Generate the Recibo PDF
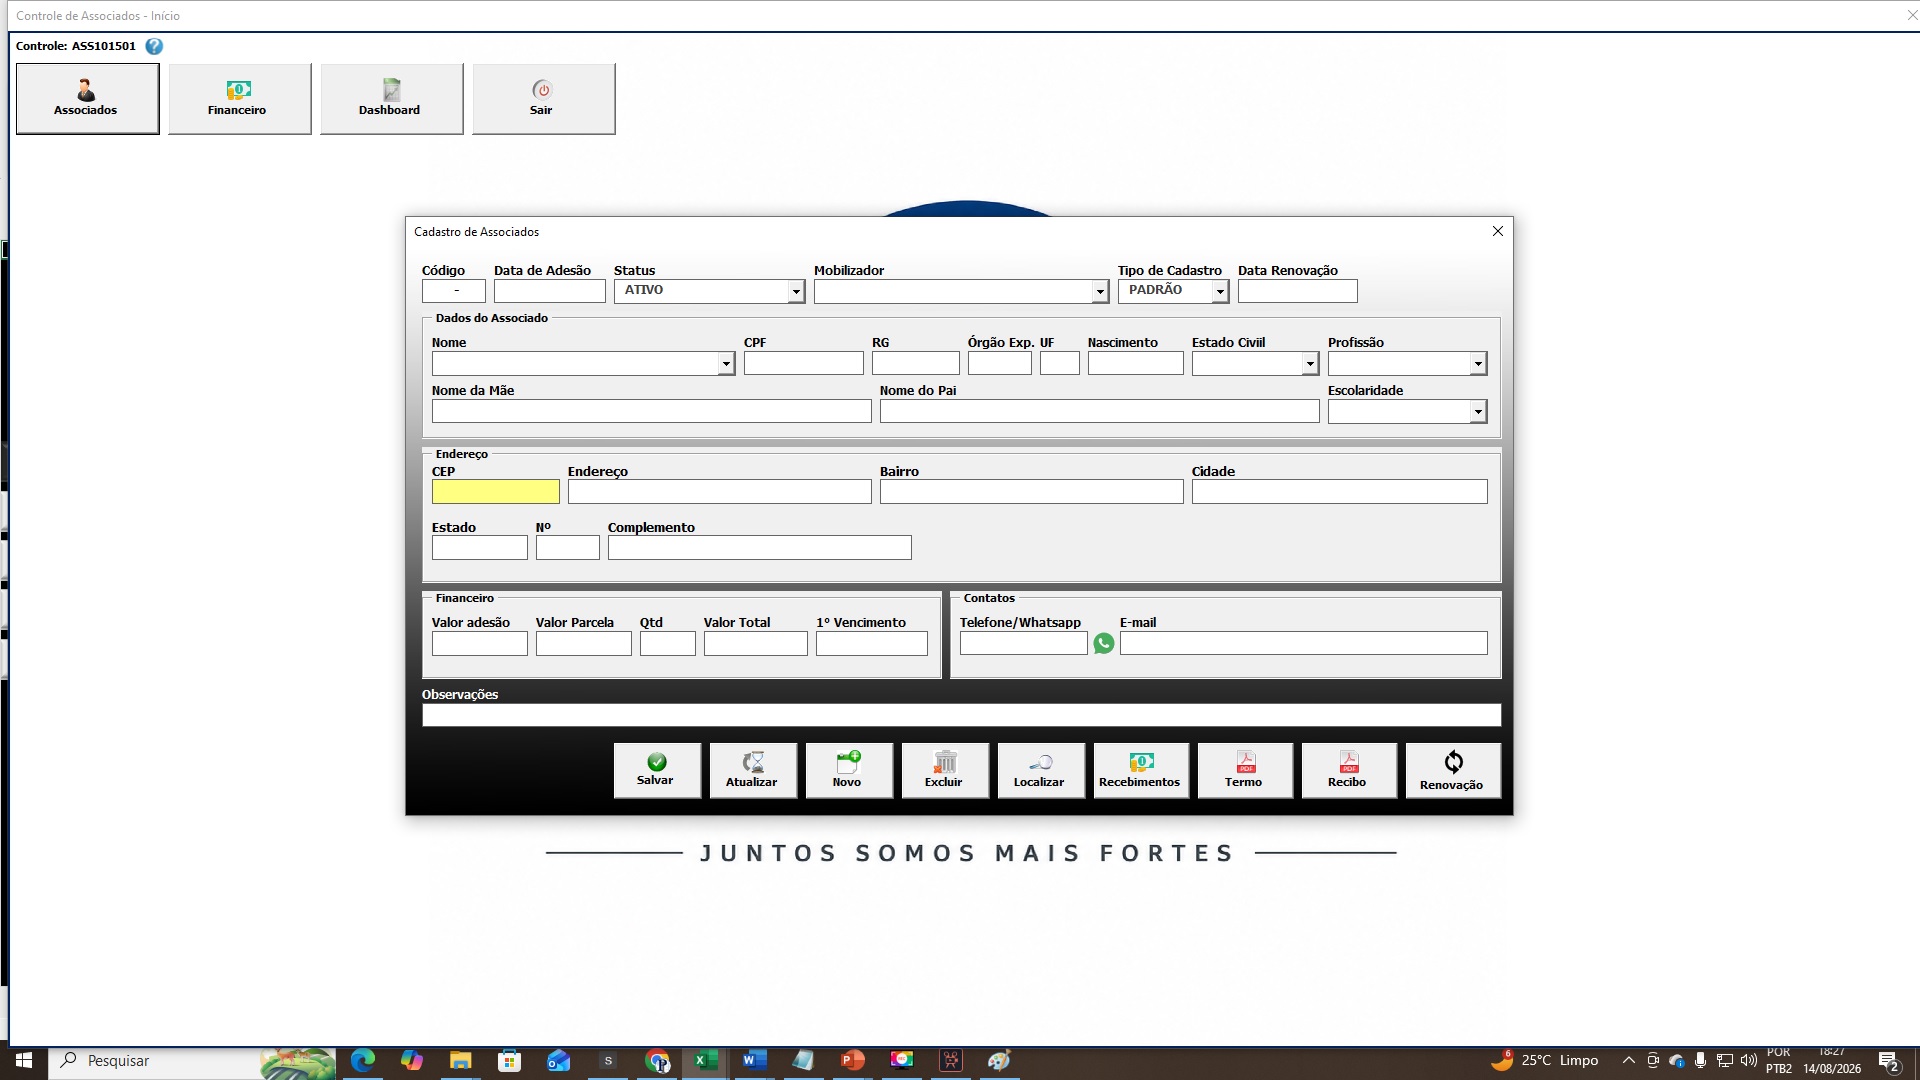Screen dimensions: 1920x1080 [1349, 770]
